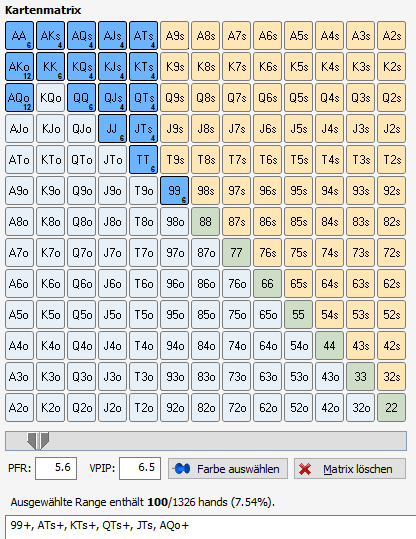Select the AJo offsuit cell

point(20,129)
